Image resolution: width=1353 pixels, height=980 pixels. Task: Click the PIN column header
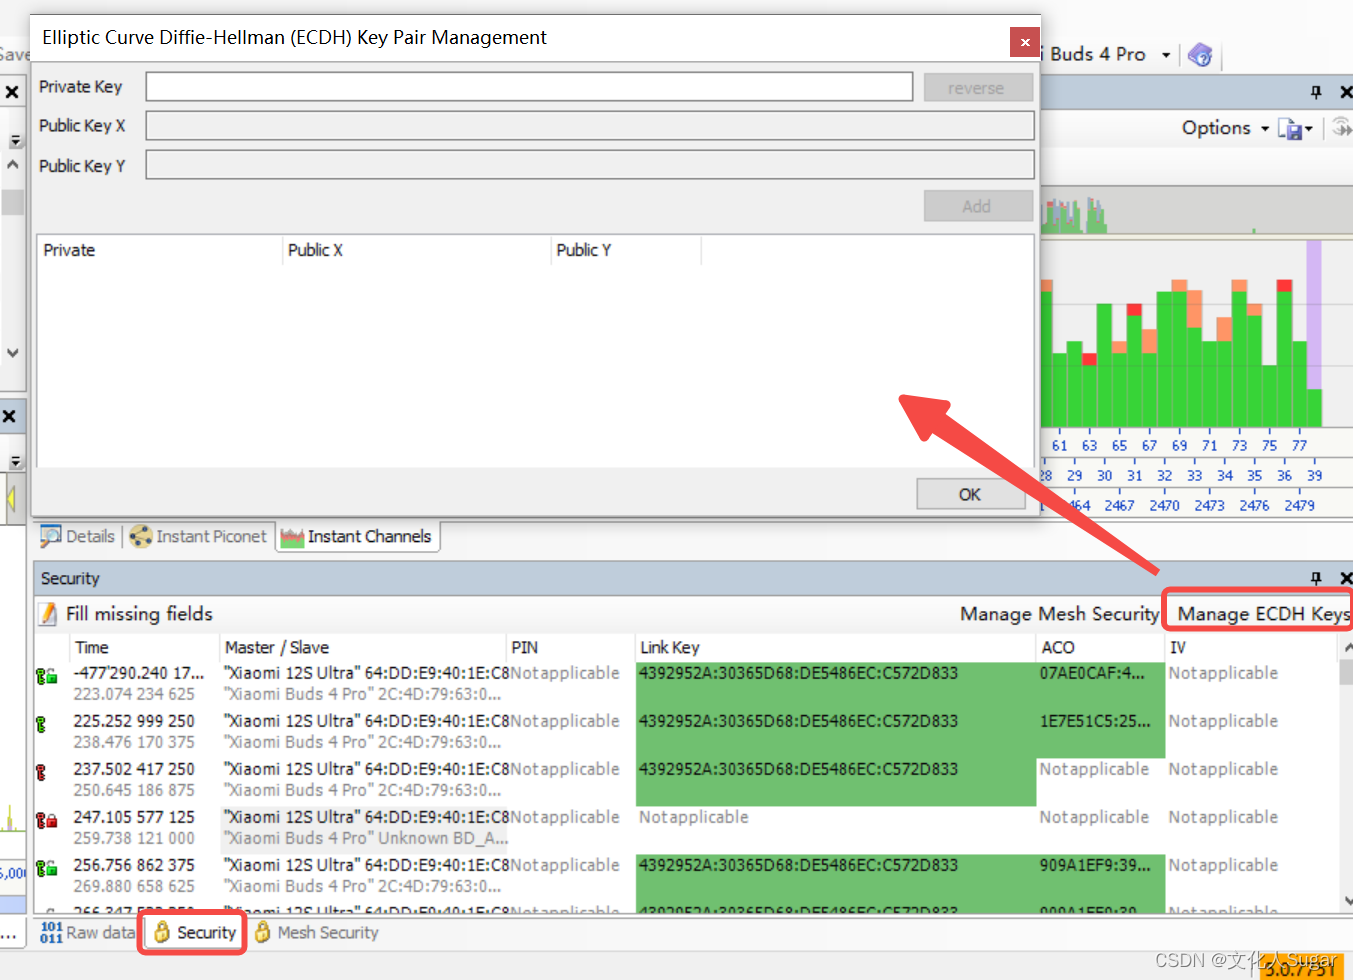tap(570, 647)
